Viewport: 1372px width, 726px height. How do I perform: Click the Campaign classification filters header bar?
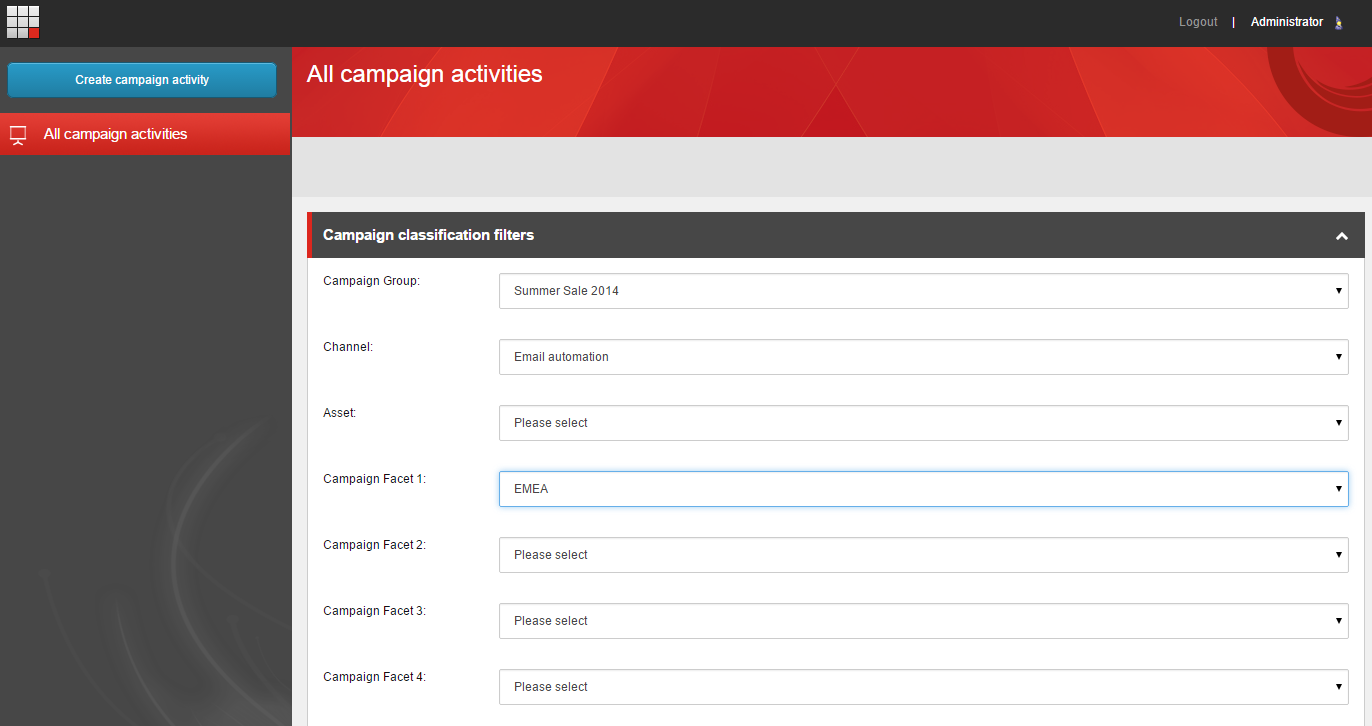point(836,235)
